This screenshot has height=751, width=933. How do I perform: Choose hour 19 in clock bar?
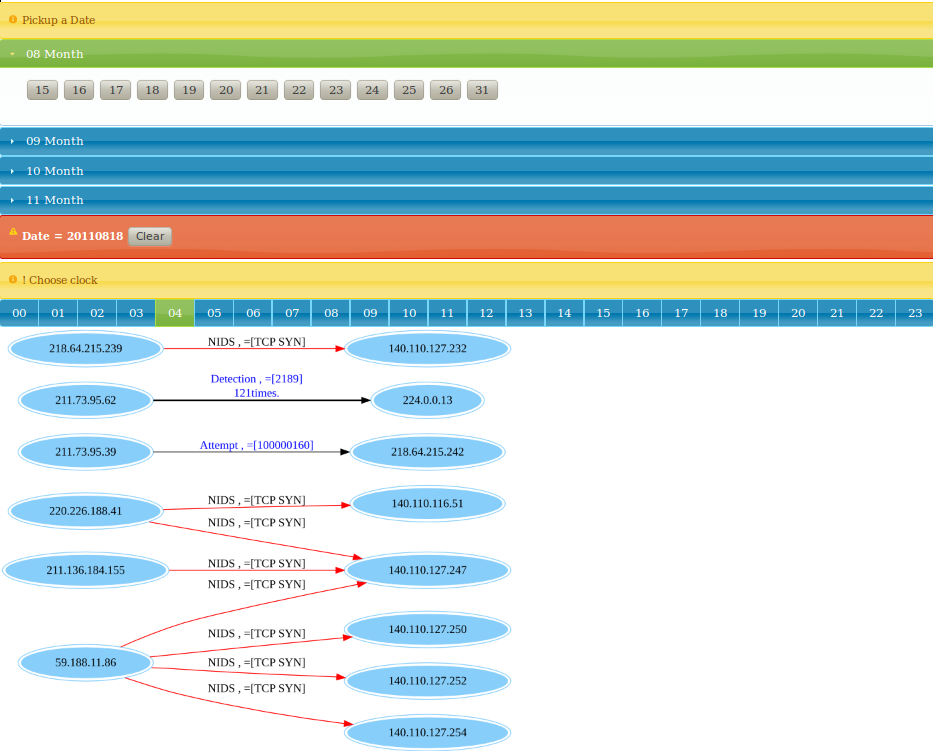[759, 313]
